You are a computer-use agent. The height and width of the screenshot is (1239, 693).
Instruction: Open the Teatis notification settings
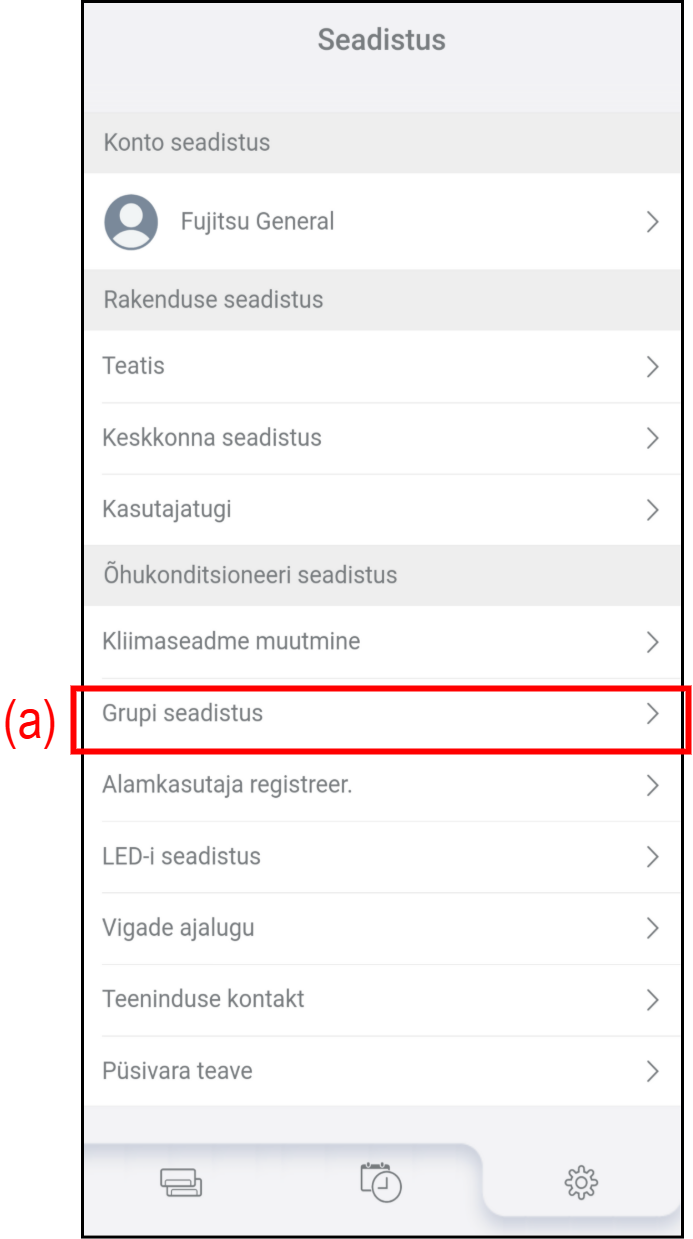pyautogui.click(x=134, y=366)
